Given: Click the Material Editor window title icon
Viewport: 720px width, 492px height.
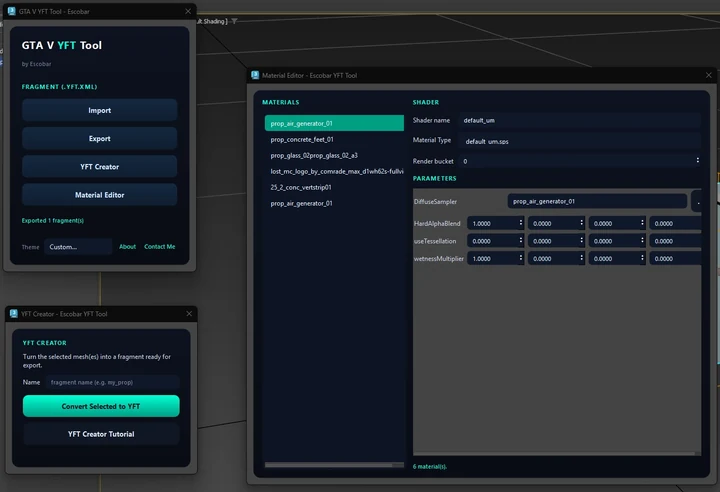Looking at the screenshot, I should click(x=255, y=75).
